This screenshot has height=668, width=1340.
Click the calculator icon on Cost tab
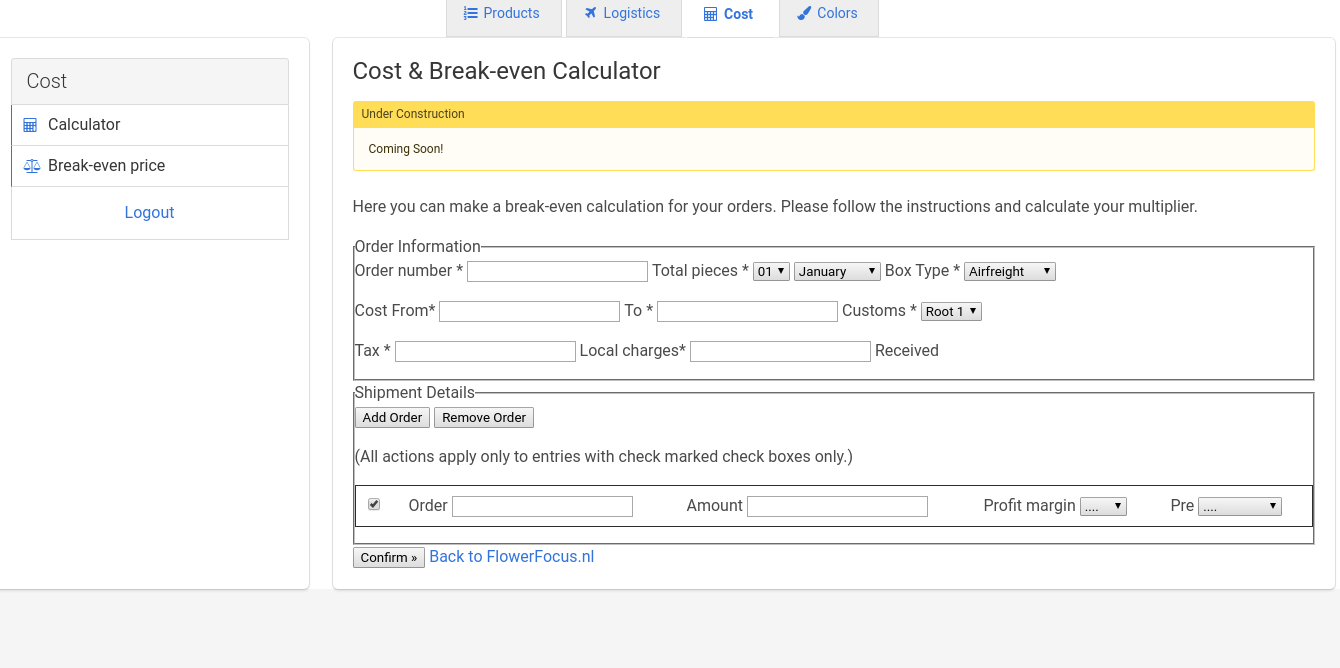click(710, 15)
